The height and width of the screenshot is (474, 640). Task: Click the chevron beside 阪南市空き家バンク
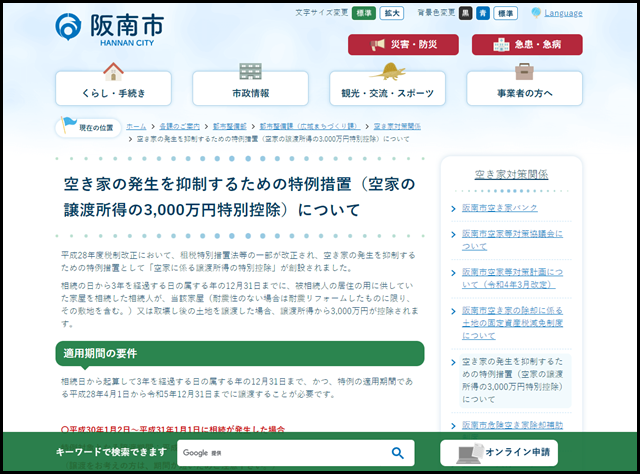pos(453,209)
